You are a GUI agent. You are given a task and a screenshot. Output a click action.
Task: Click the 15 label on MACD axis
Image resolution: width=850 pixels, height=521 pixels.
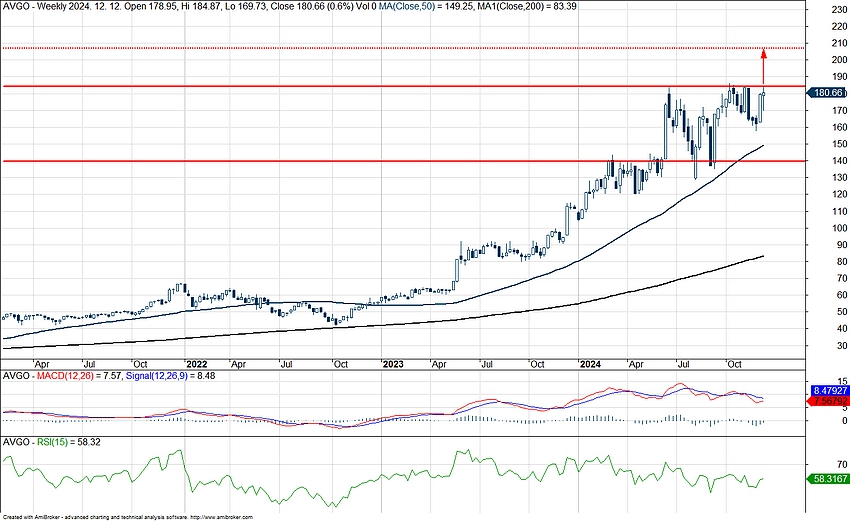(x=842, y=381)
